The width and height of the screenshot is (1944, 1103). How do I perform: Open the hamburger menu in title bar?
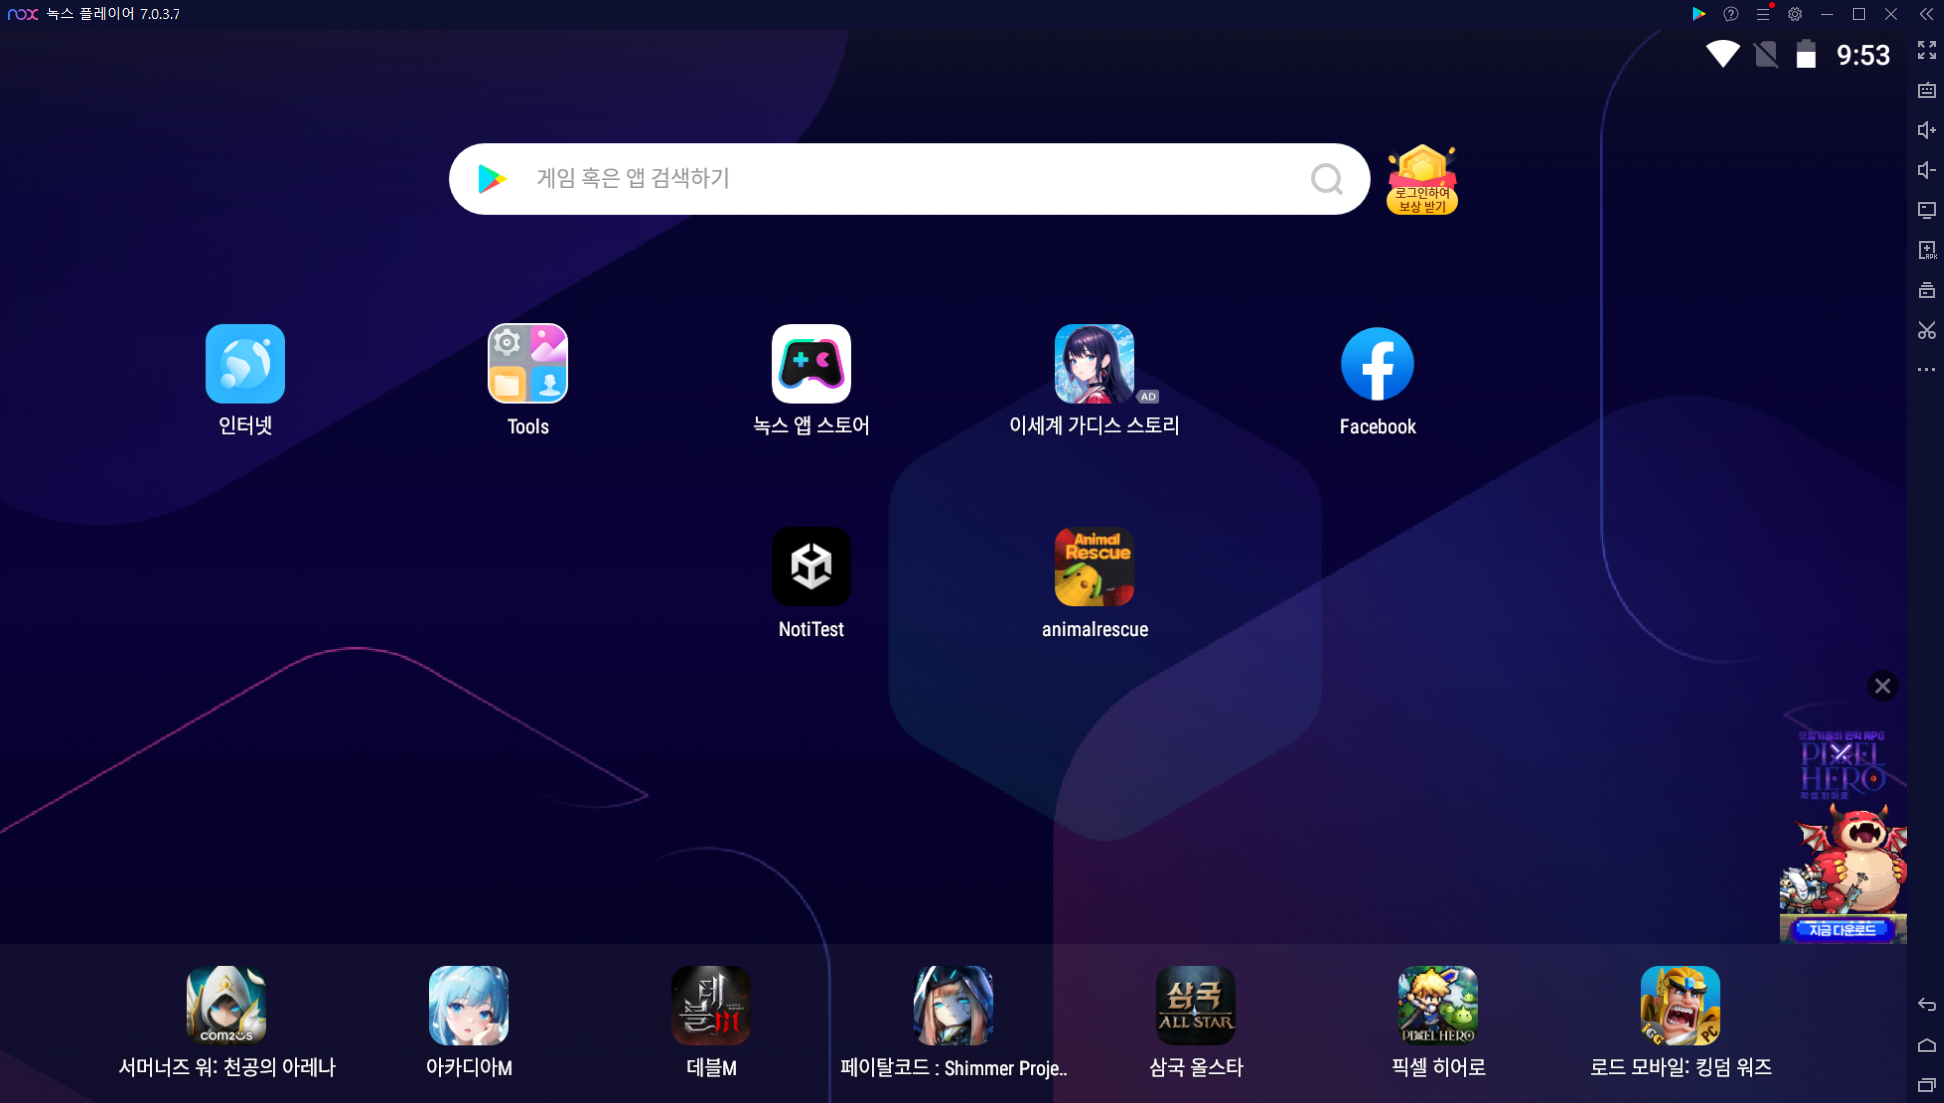tap(1763, 14)
